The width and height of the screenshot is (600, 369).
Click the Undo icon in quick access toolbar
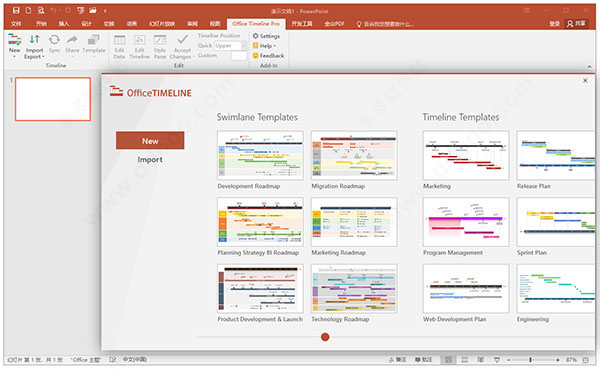[53, 11]
